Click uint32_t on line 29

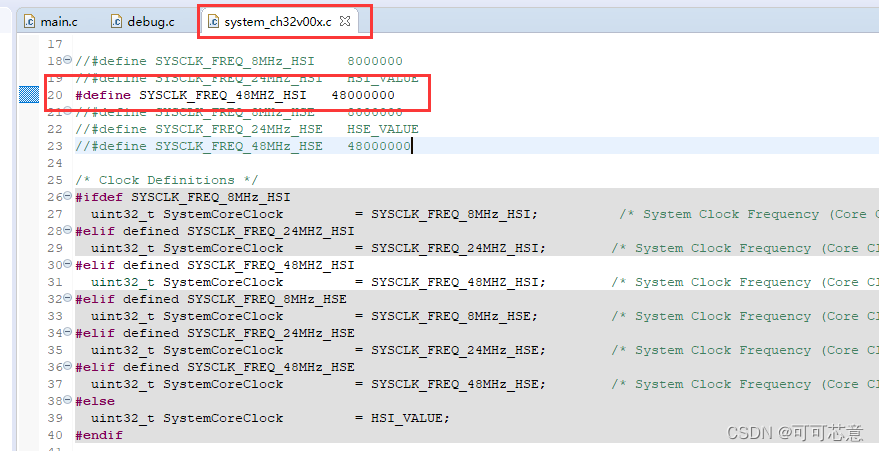(x=123, y=248)
